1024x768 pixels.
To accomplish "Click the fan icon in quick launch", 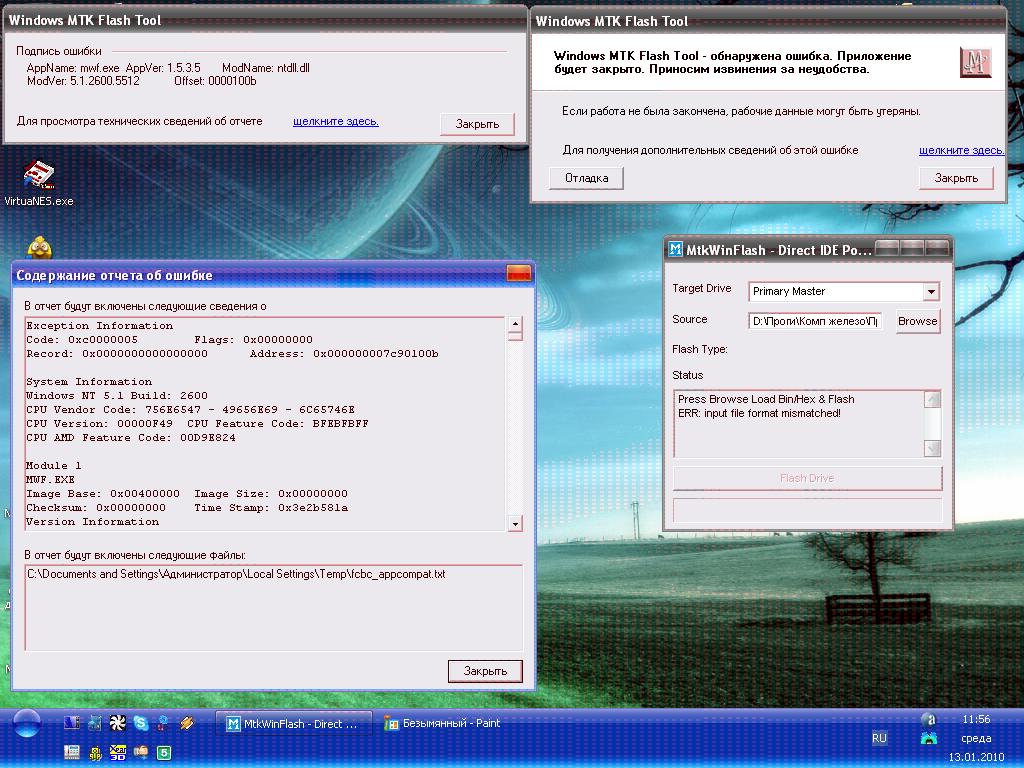I will [118, 722].
